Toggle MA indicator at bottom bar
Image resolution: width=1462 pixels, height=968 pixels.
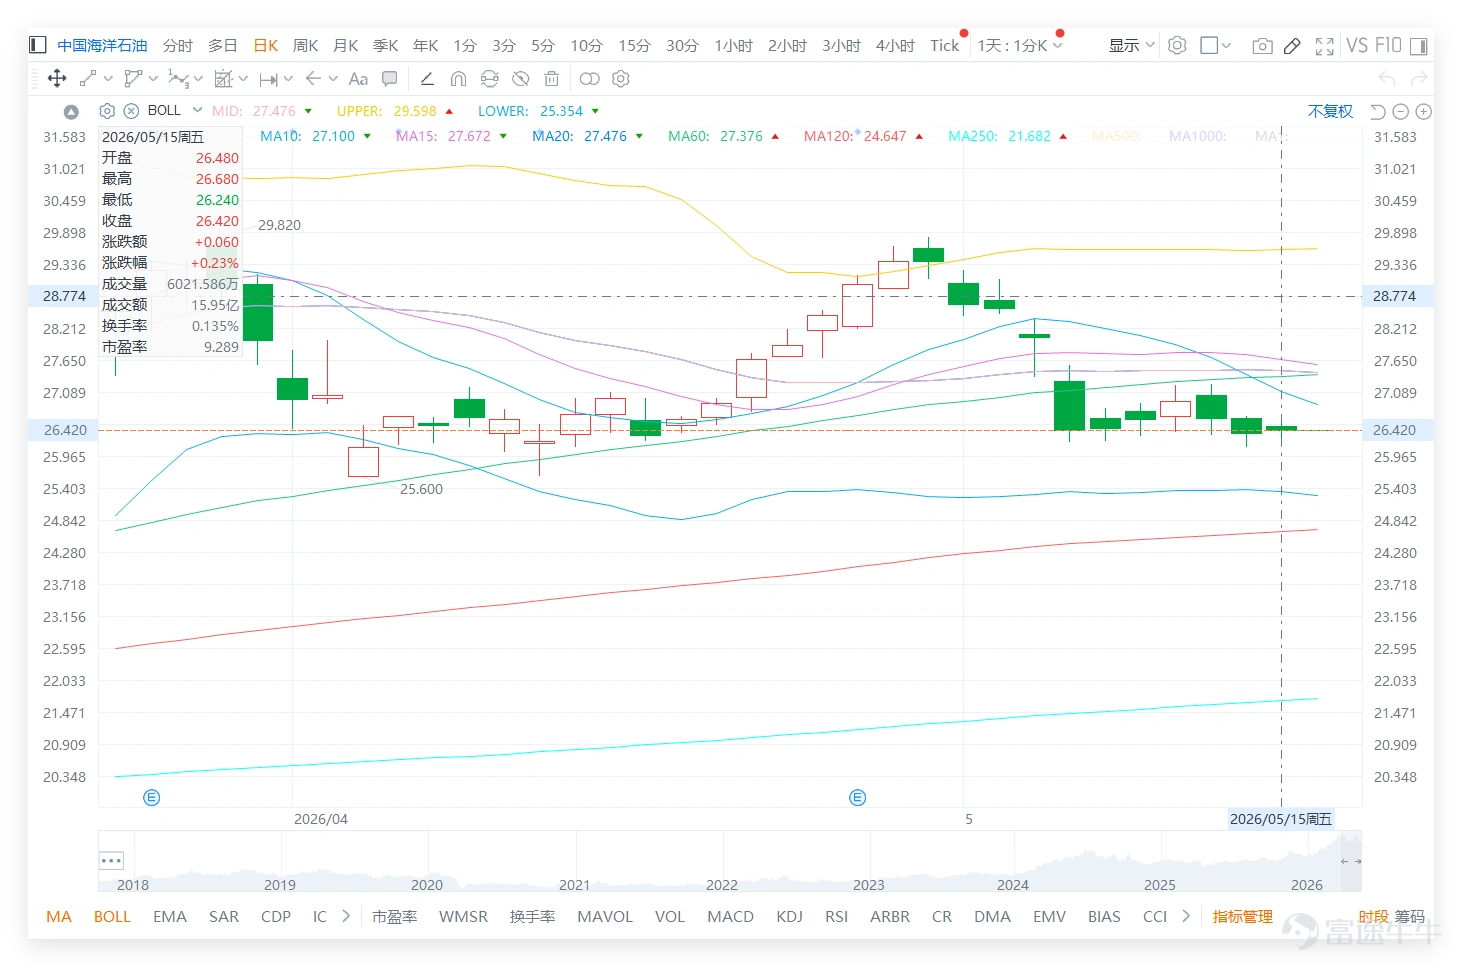(59, 916)
